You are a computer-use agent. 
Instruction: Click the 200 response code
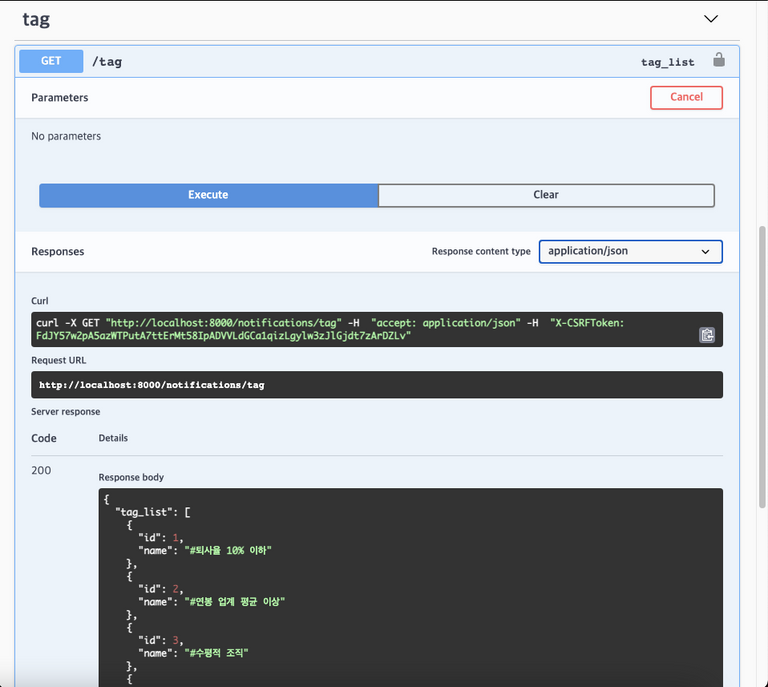[41, 471]
